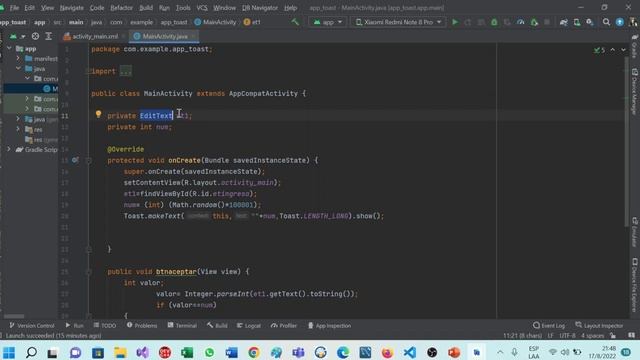
Task: Click the project panel horizontal scrollbar
Action: click(14, 316)
